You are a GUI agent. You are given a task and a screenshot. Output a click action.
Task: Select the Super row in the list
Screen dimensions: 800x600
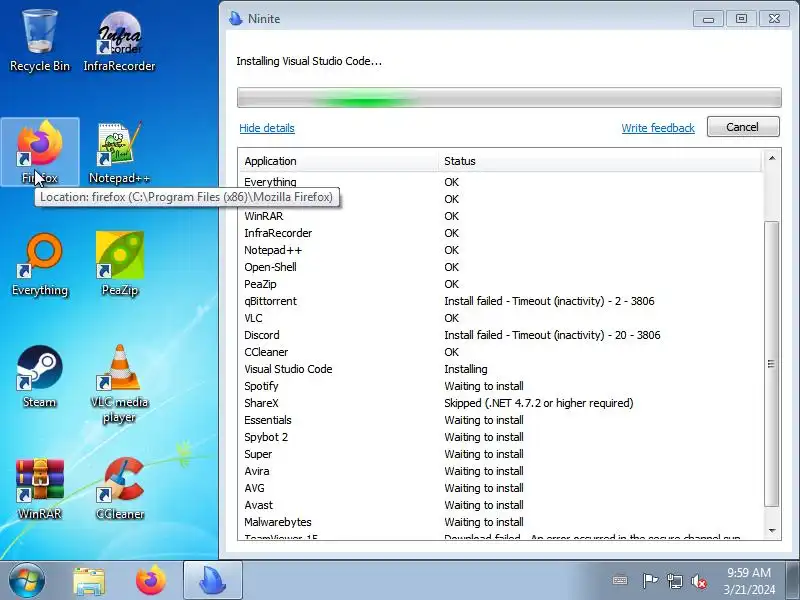pos(500,454)
